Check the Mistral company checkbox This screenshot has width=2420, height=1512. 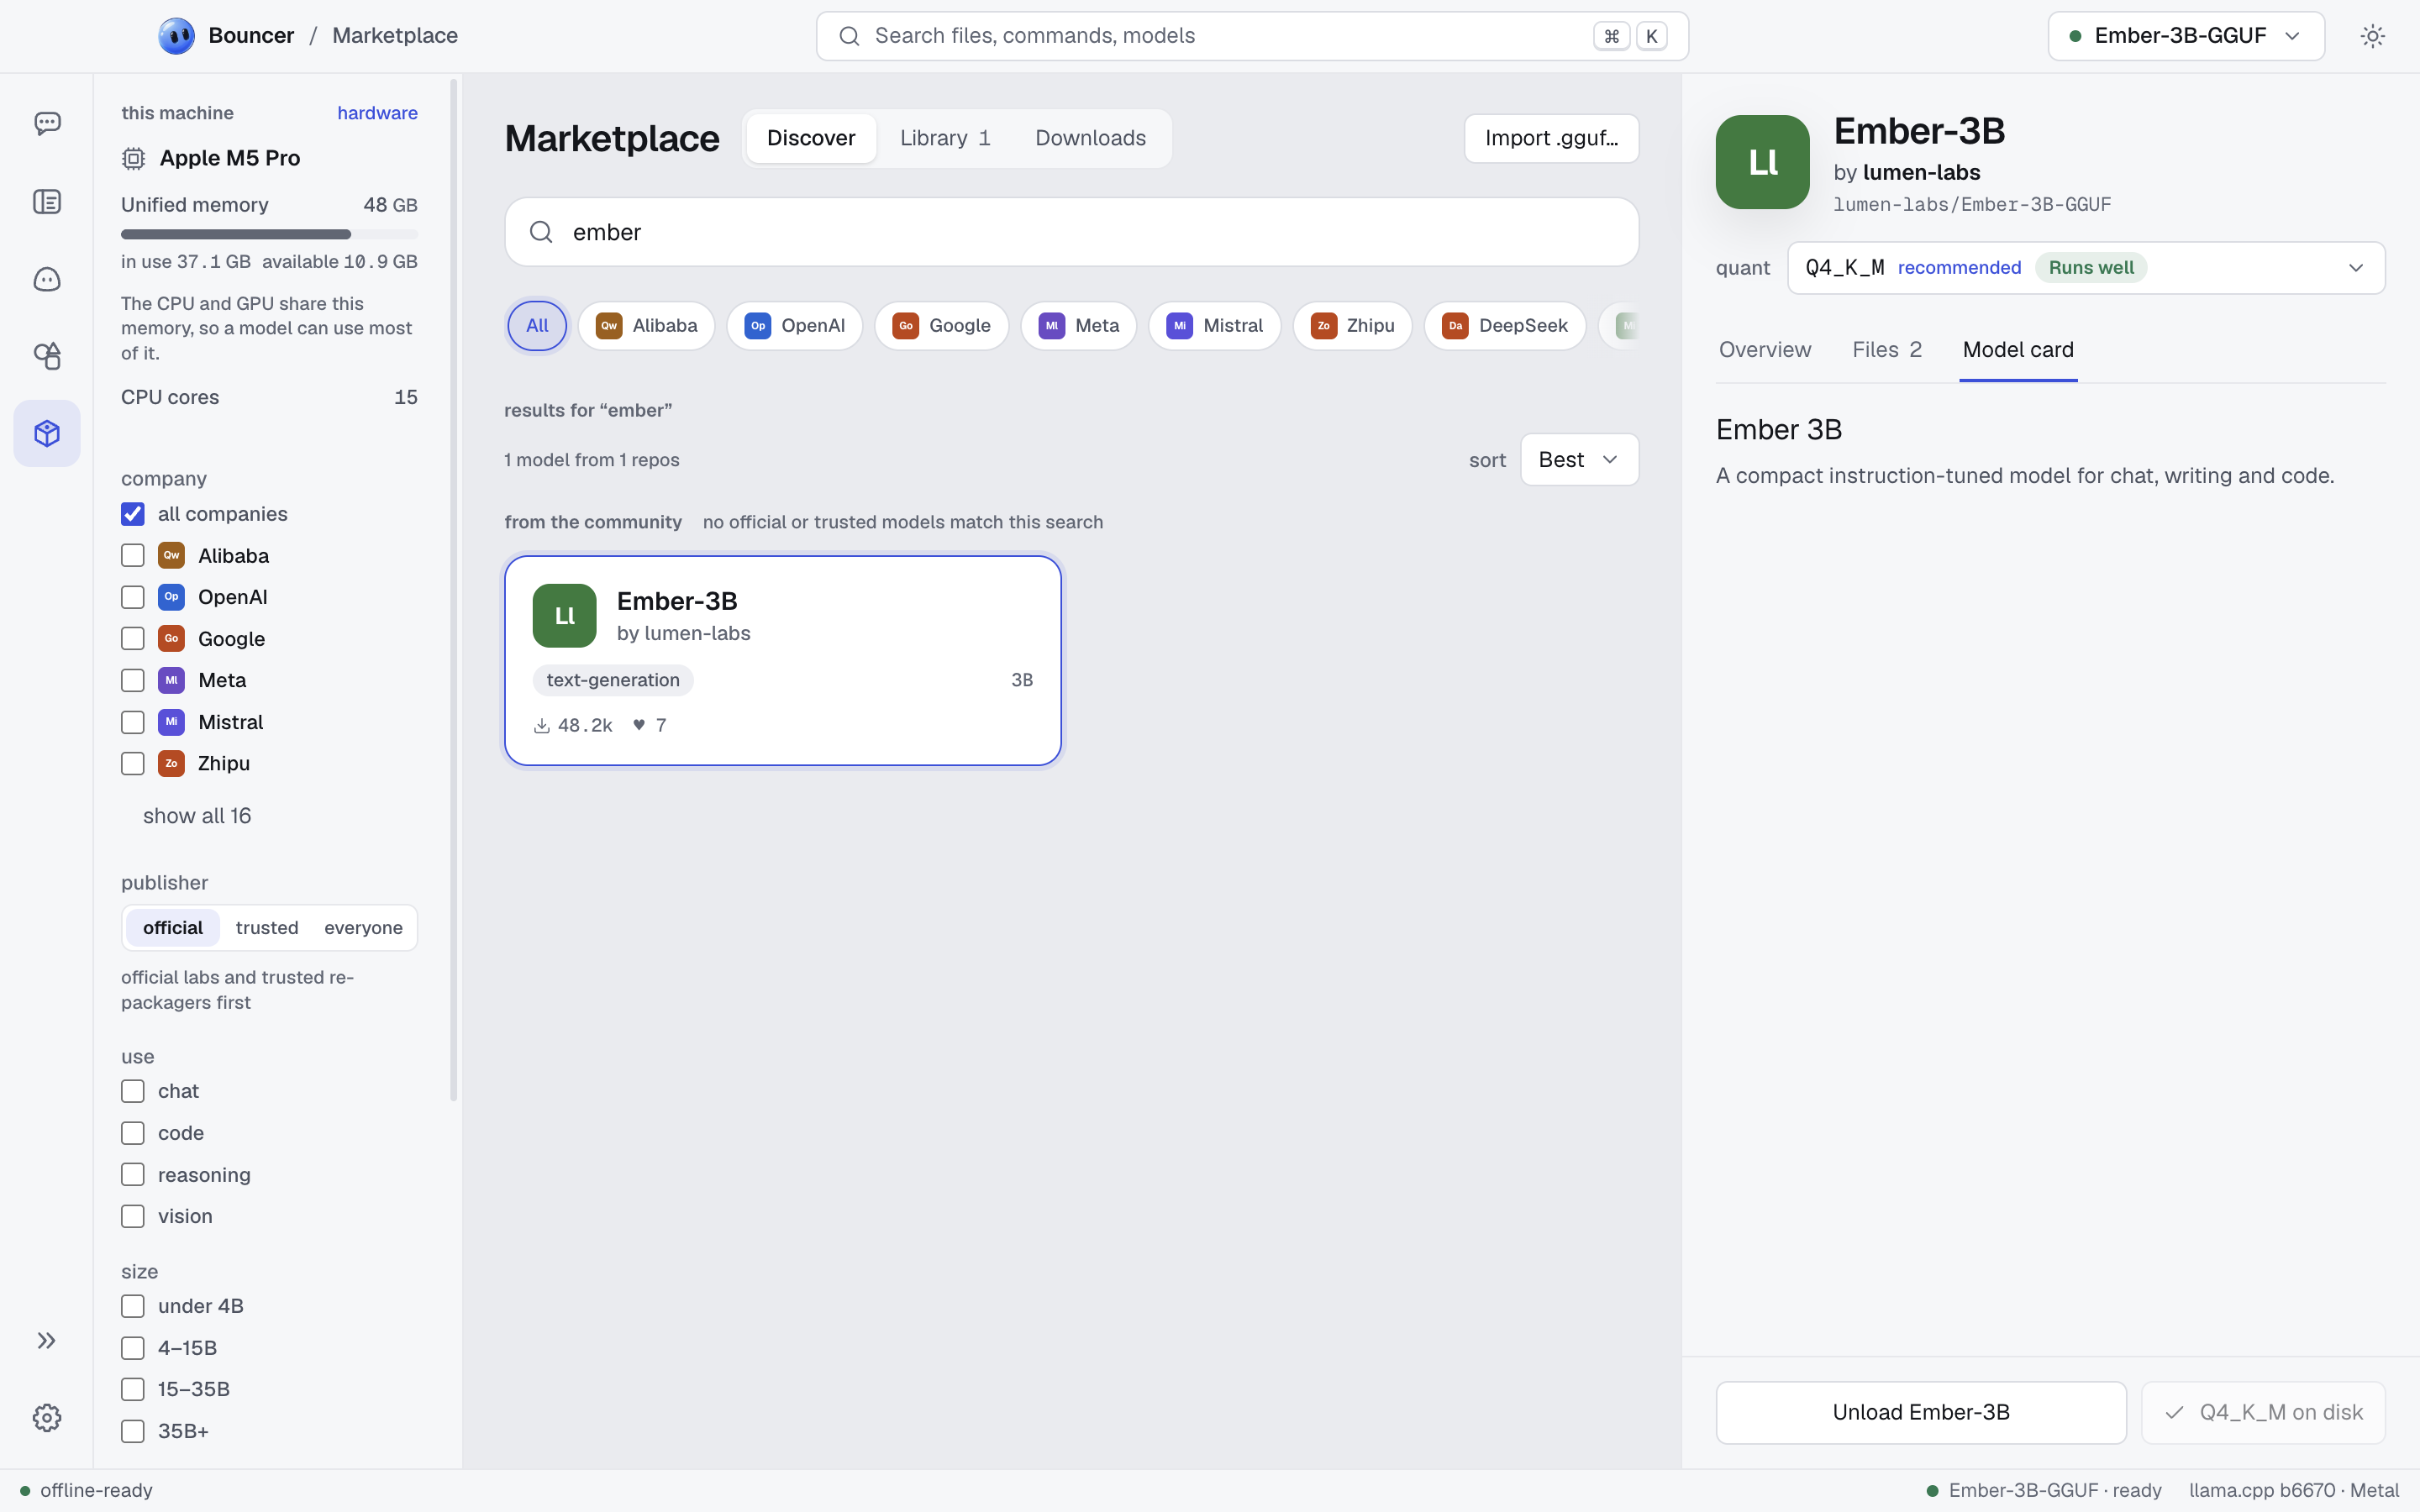133,722
